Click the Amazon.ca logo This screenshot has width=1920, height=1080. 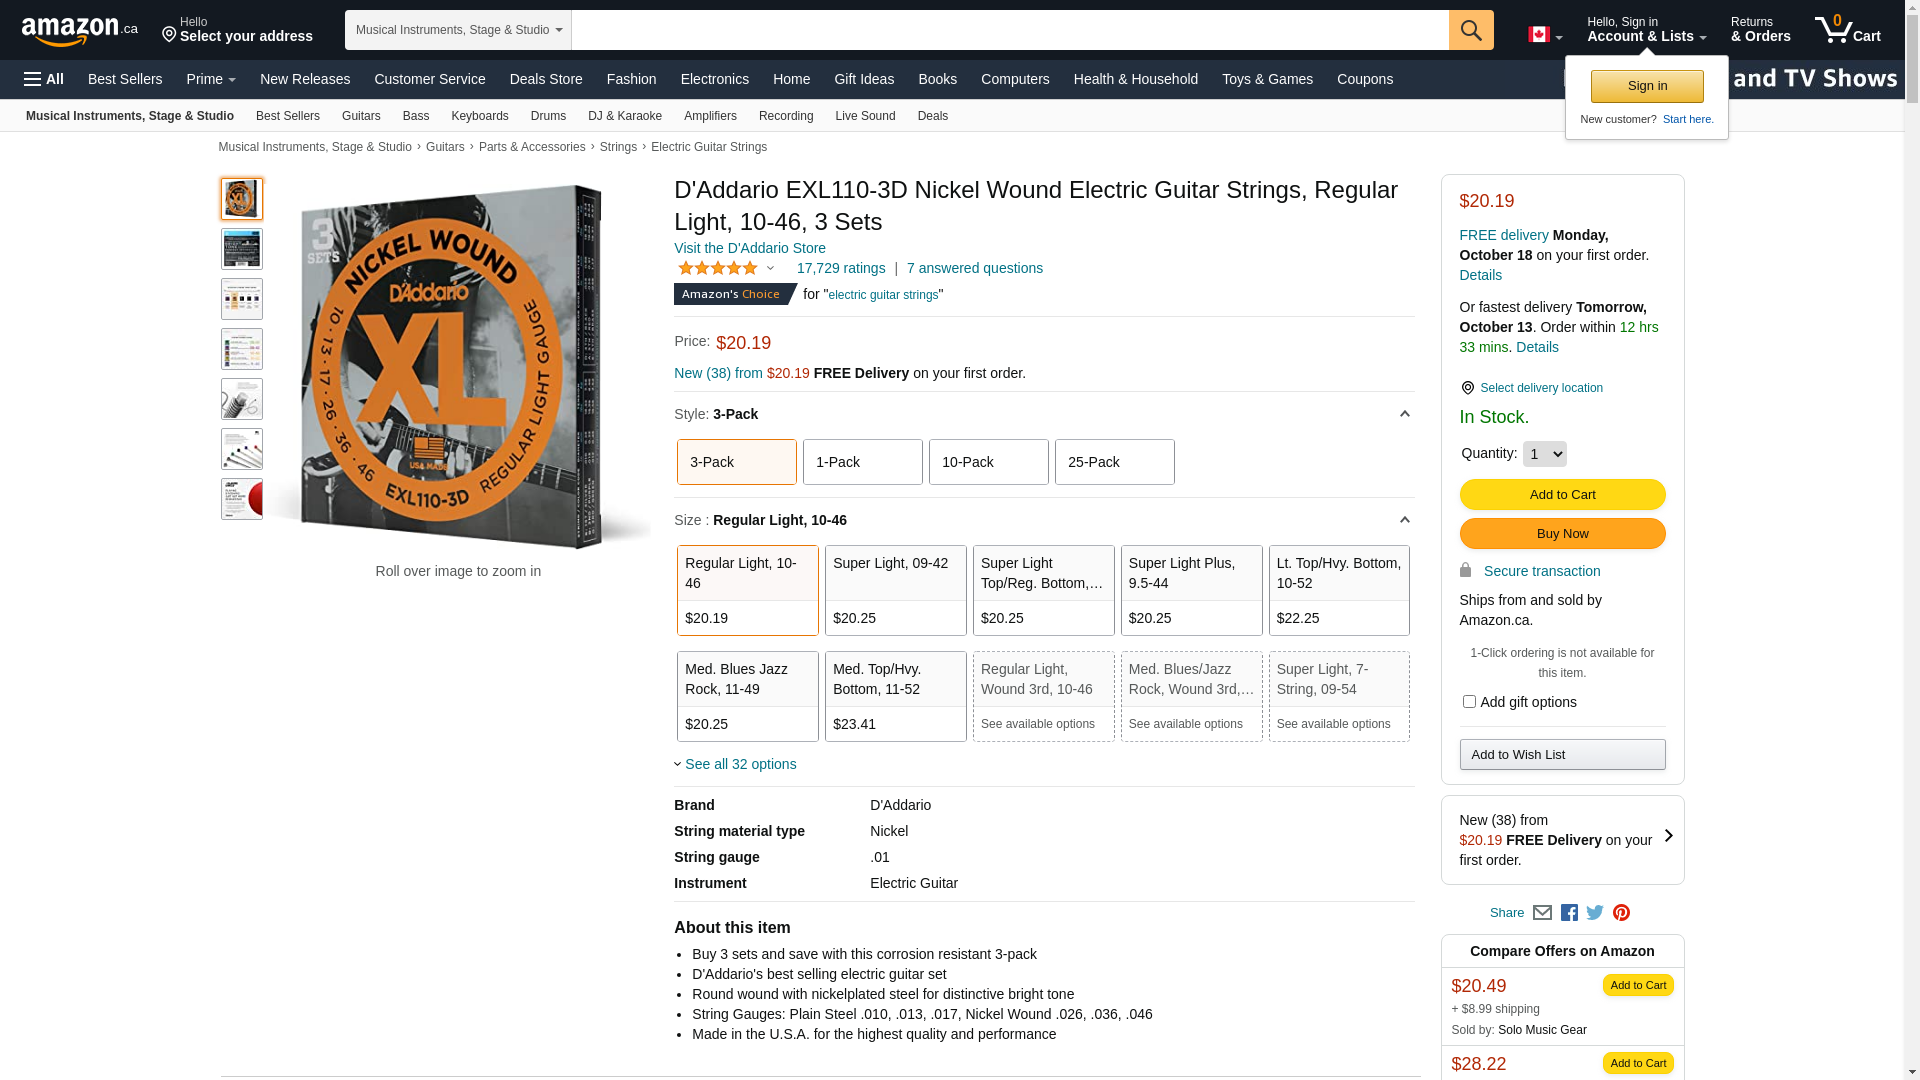(x=79, y=31)
